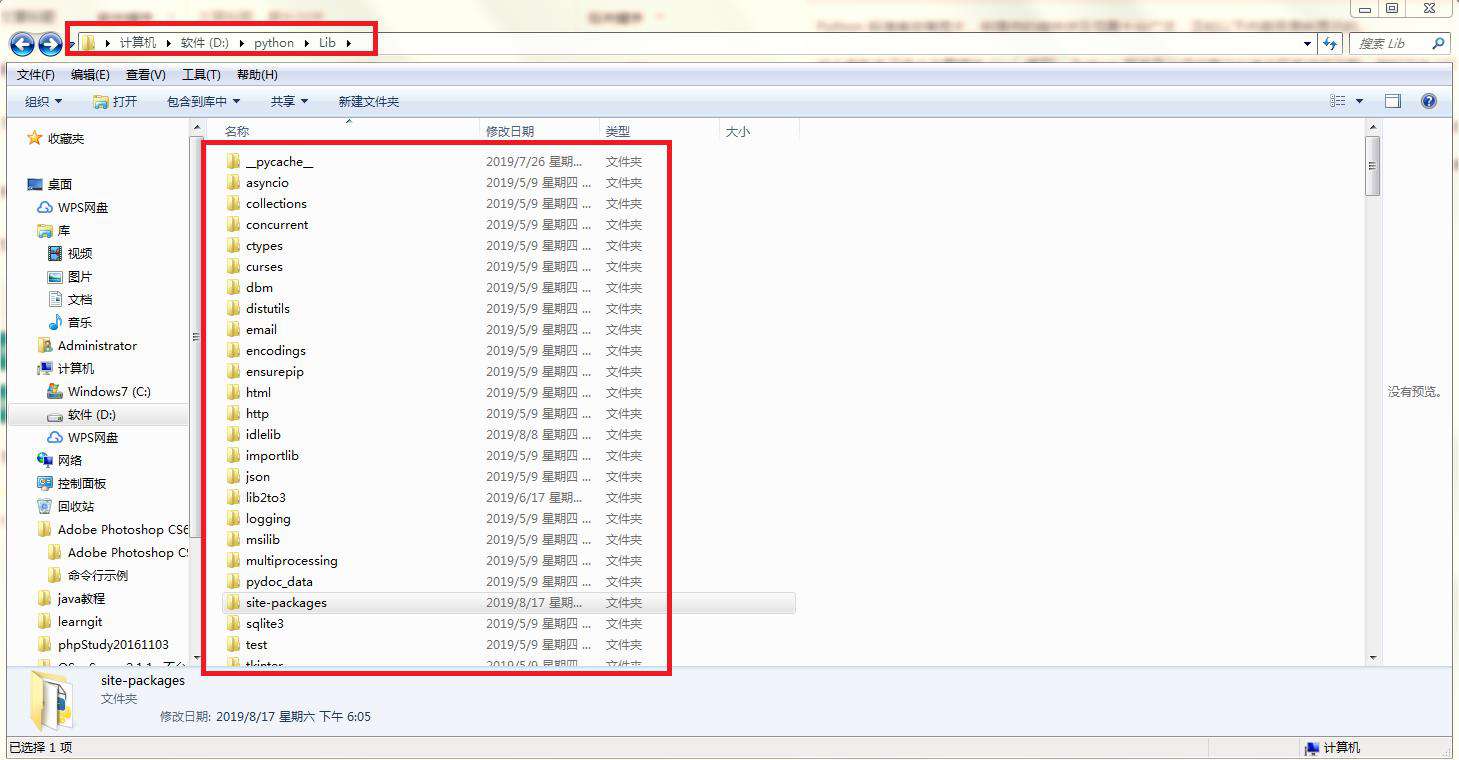Open the 网络 network icon
The height and width of the screenshot is (760, 1459).
(x=45, y=460)
